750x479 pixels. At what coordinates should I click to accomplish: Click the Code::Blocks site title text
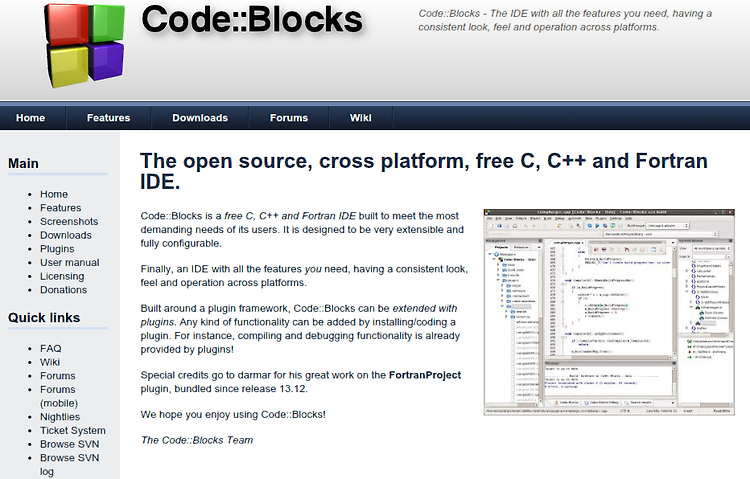[252, 20]
